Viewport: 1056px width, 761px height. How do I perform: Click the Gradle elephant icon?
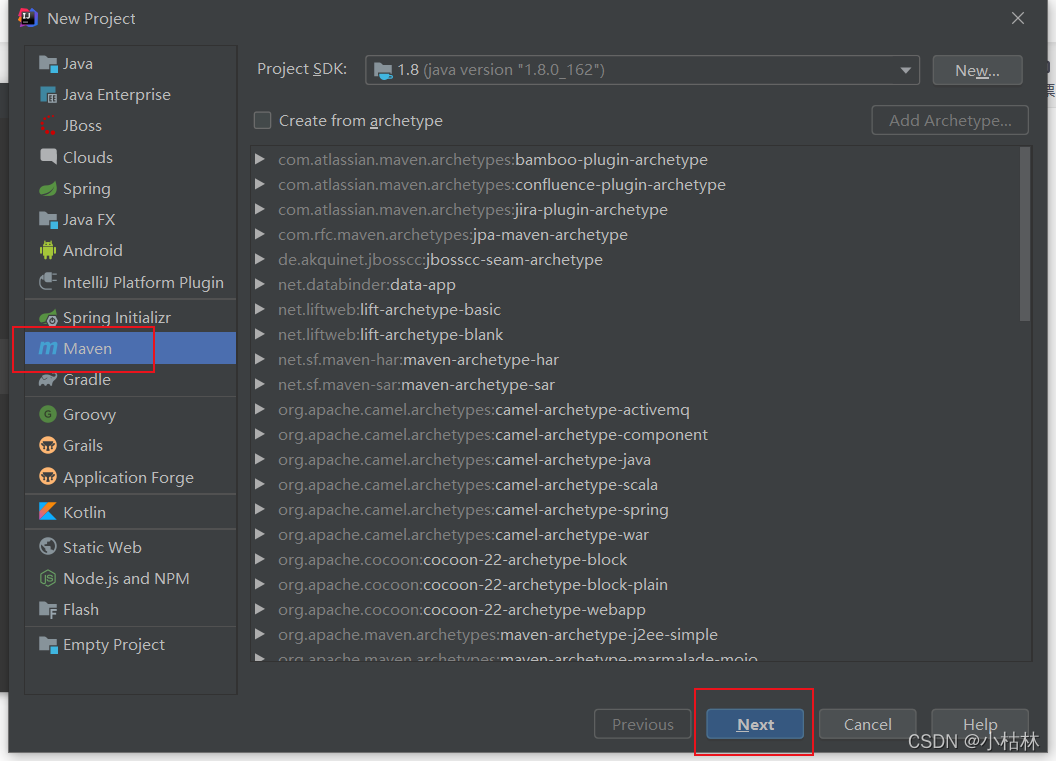coord(48,380)
